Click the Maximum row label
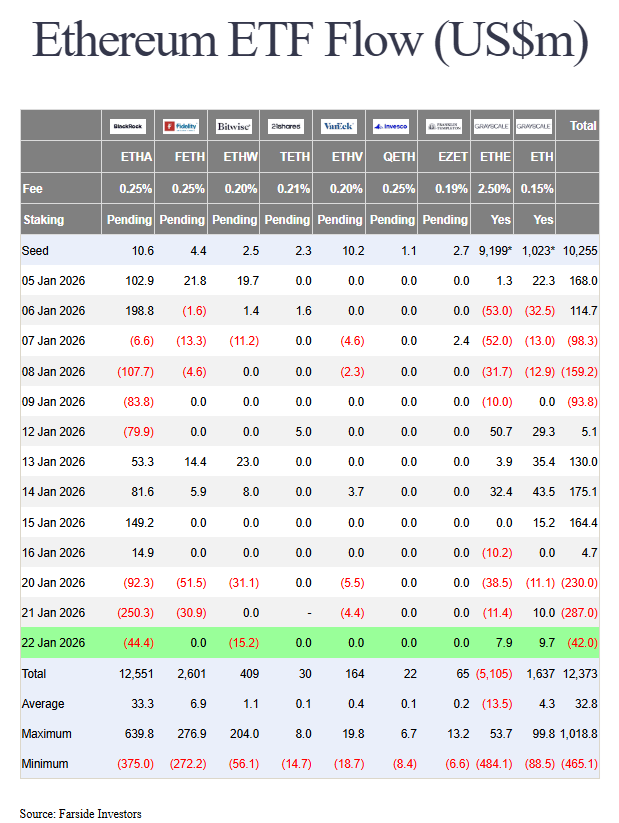This screenshot has width=619, height=823. (x=47, y=734)
